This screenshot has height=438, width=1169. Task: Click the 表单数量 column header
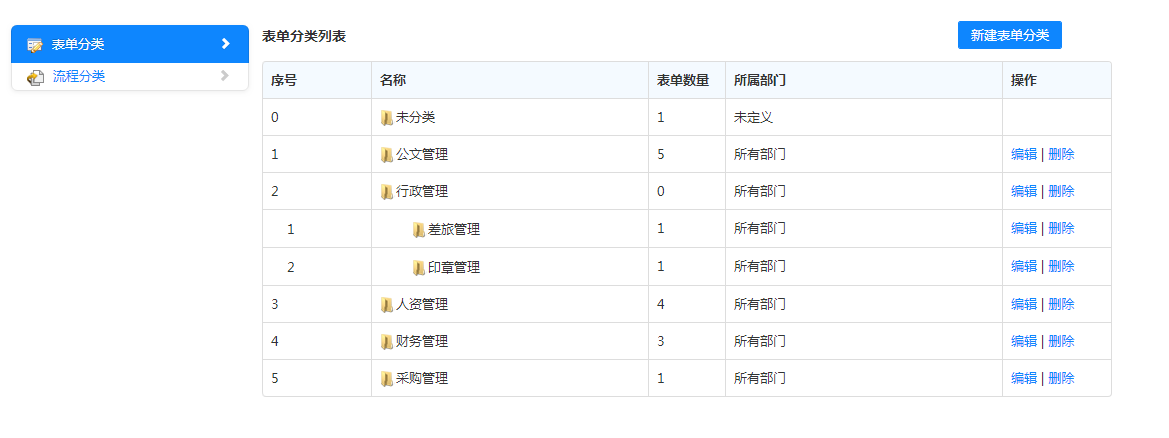coord(683,80)
